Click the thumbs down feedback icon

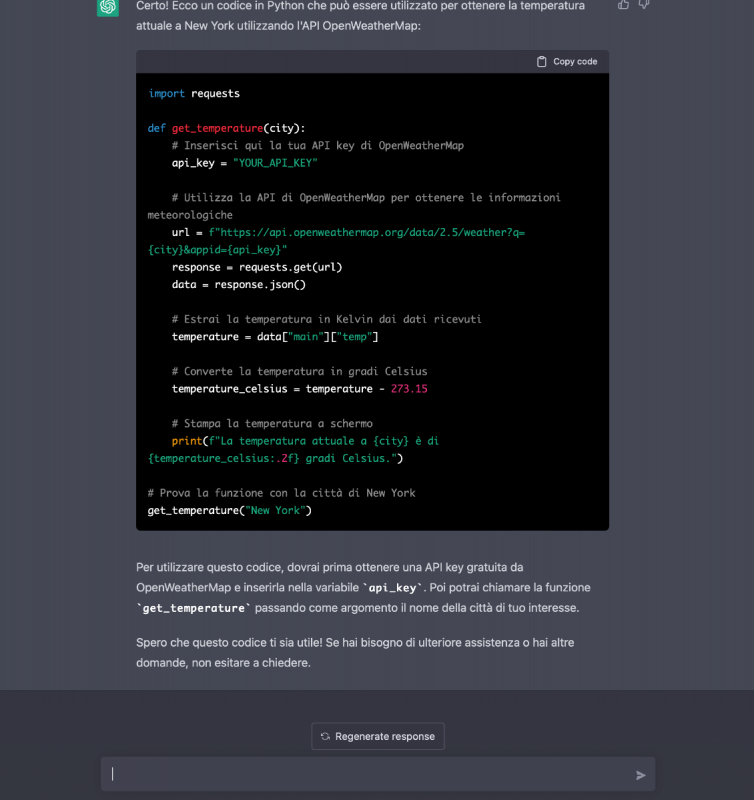tap(644, 5)
